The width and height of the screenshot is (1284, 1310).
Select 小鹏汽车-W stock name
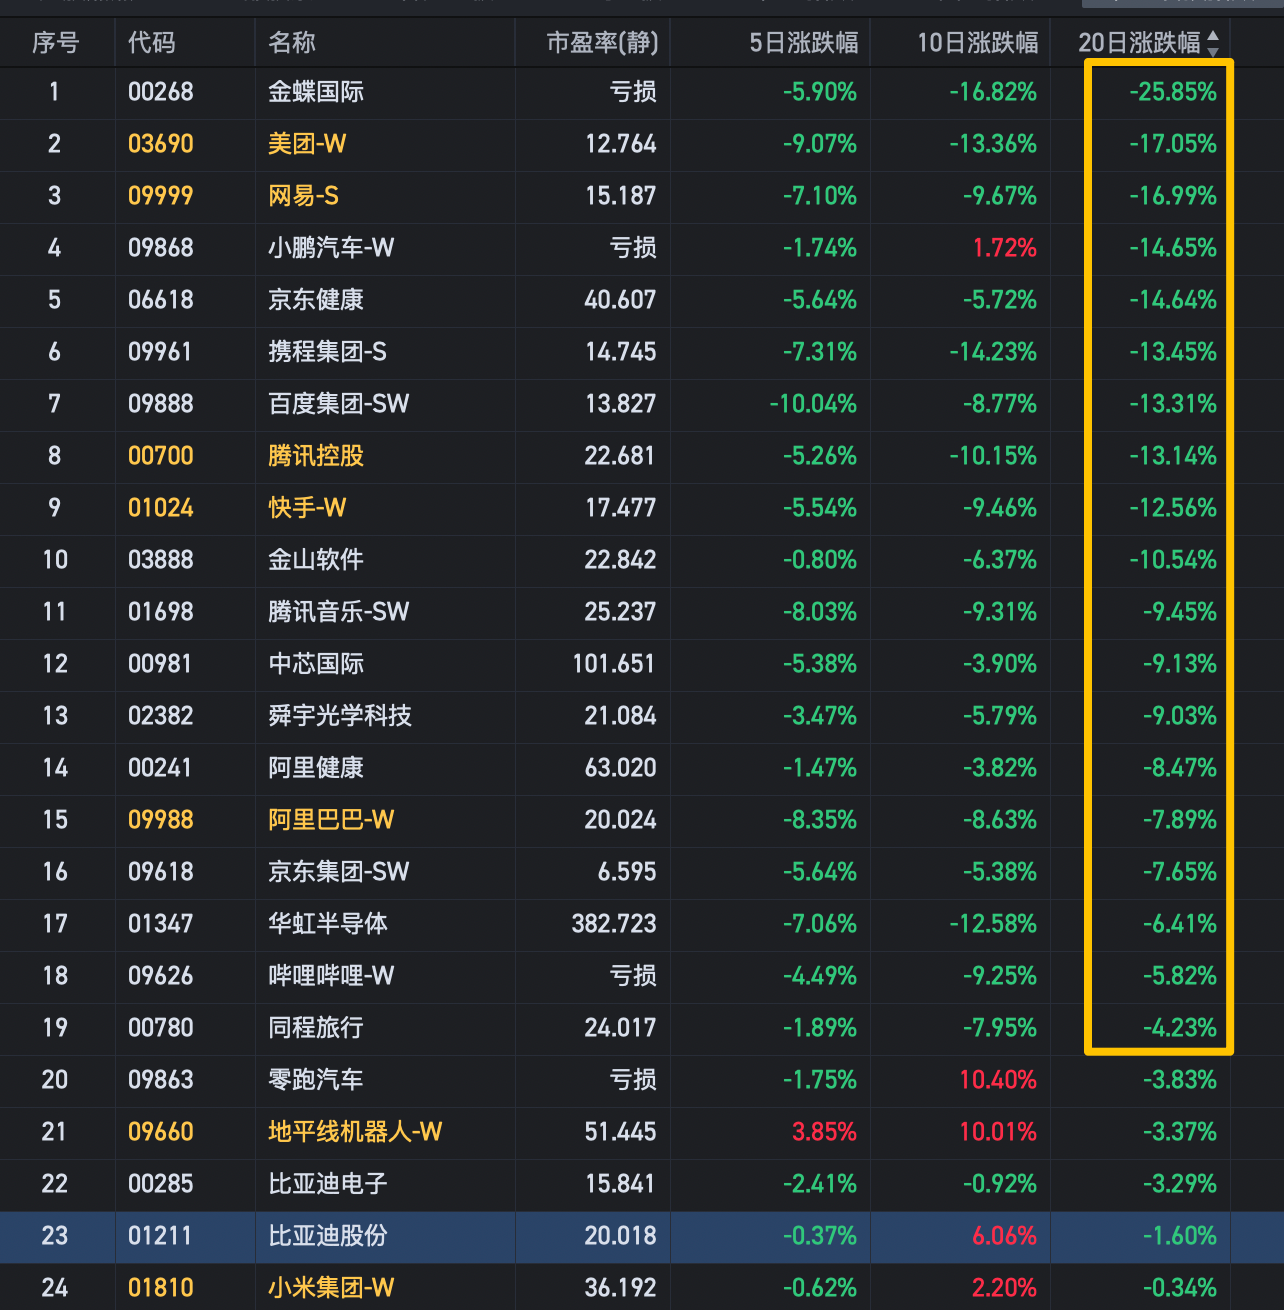331,248
